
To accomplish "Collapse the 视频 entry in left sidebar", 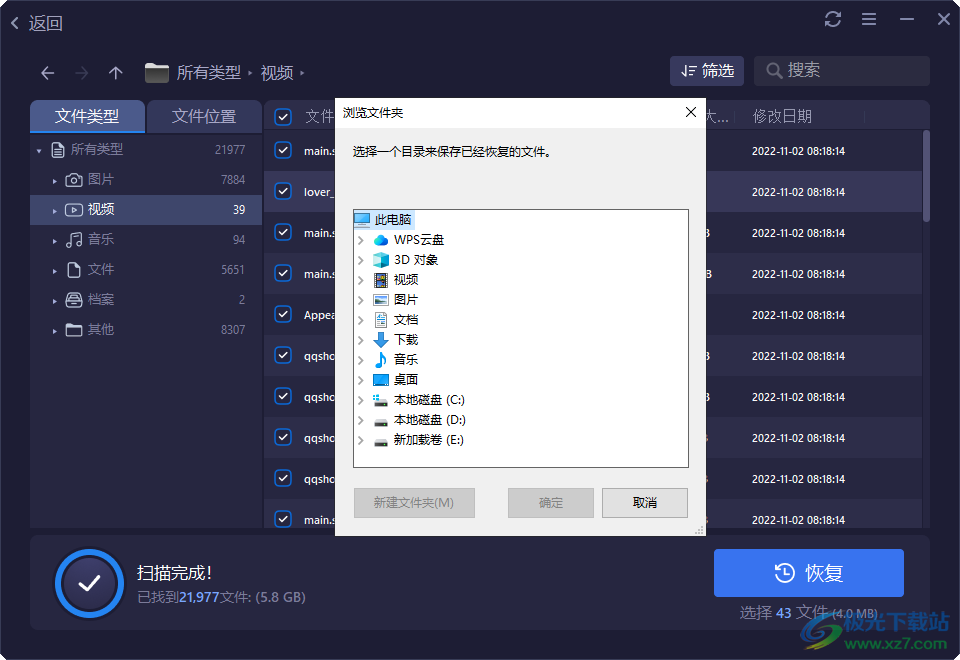I will [x=55, y=209].
